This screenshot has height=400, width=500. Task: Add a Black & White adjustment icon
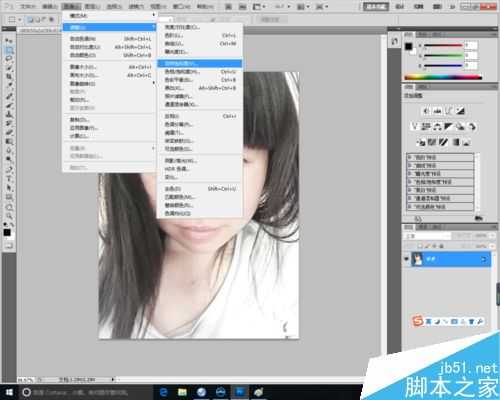pos(449,126)
